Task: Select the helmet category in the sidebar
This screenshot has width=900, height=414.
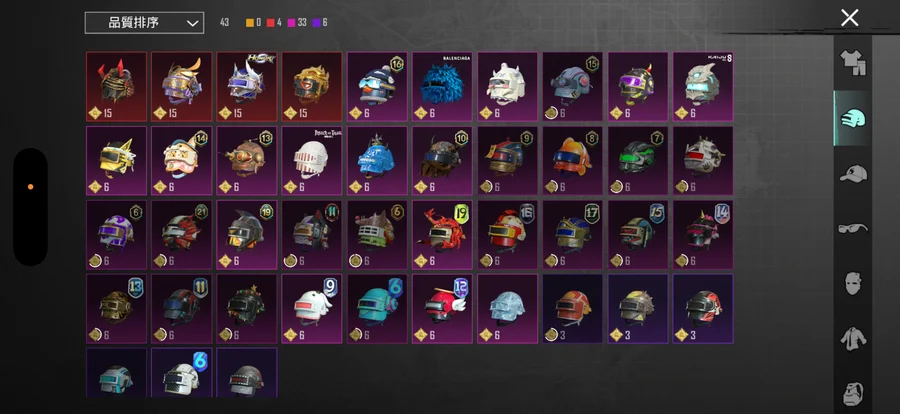Action: 853,118
